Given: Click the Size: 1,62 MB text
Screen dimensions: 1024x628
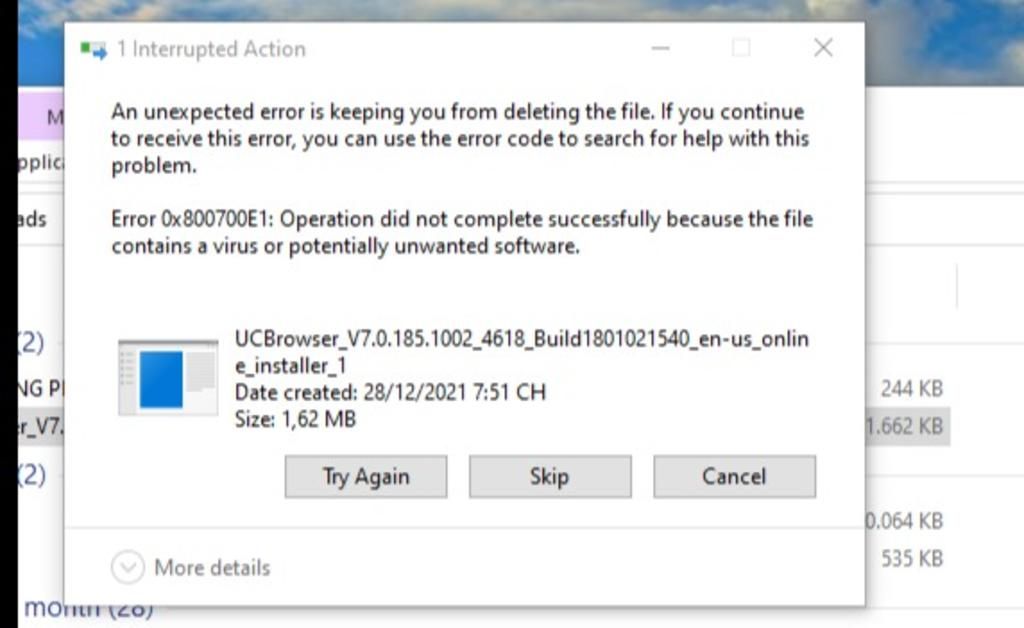Looking at the screenshot, I should (x=295, y=419).
